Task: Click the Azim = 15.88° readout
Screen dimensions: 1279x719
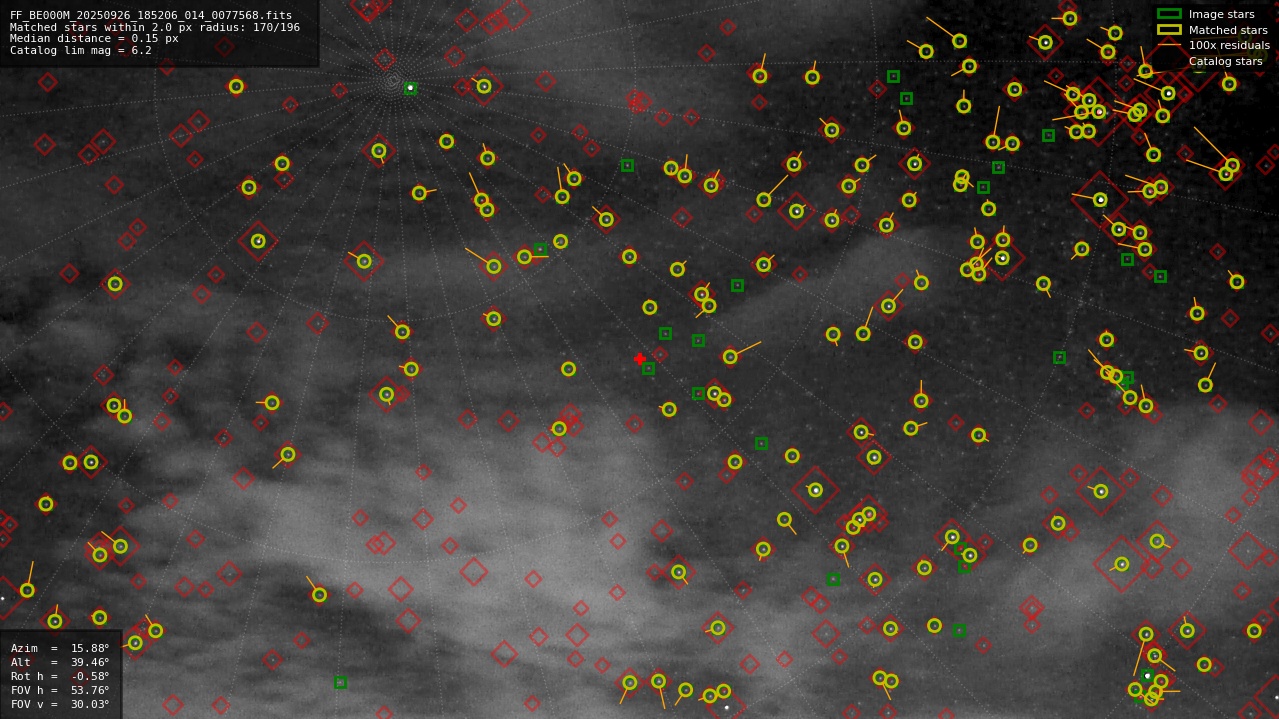Action: (60, 648)
